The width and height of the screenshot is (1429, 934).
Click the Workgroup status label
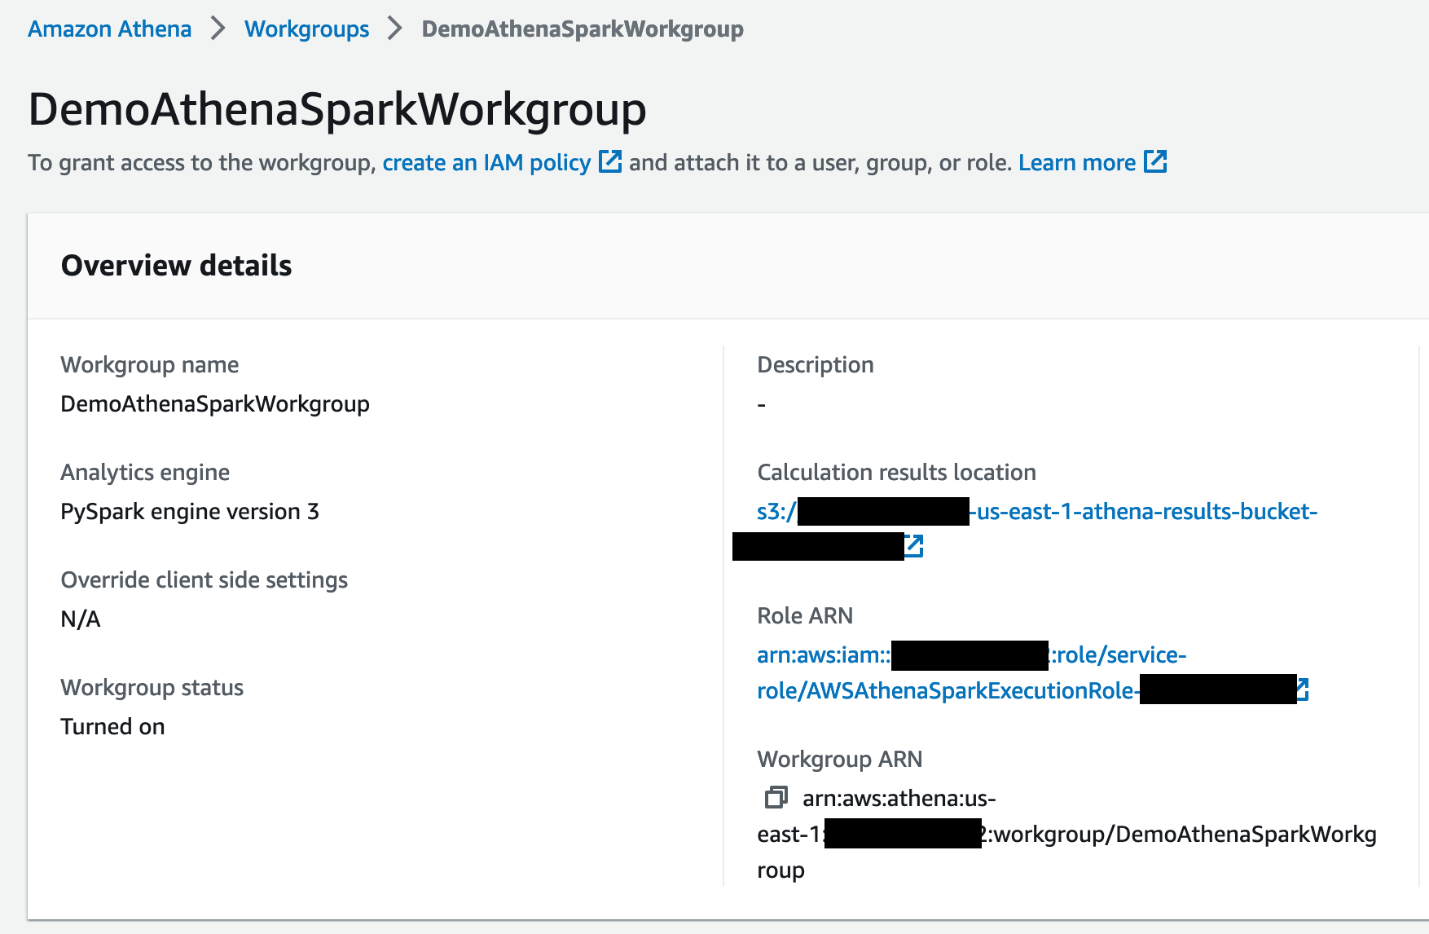tap(152, 688)
